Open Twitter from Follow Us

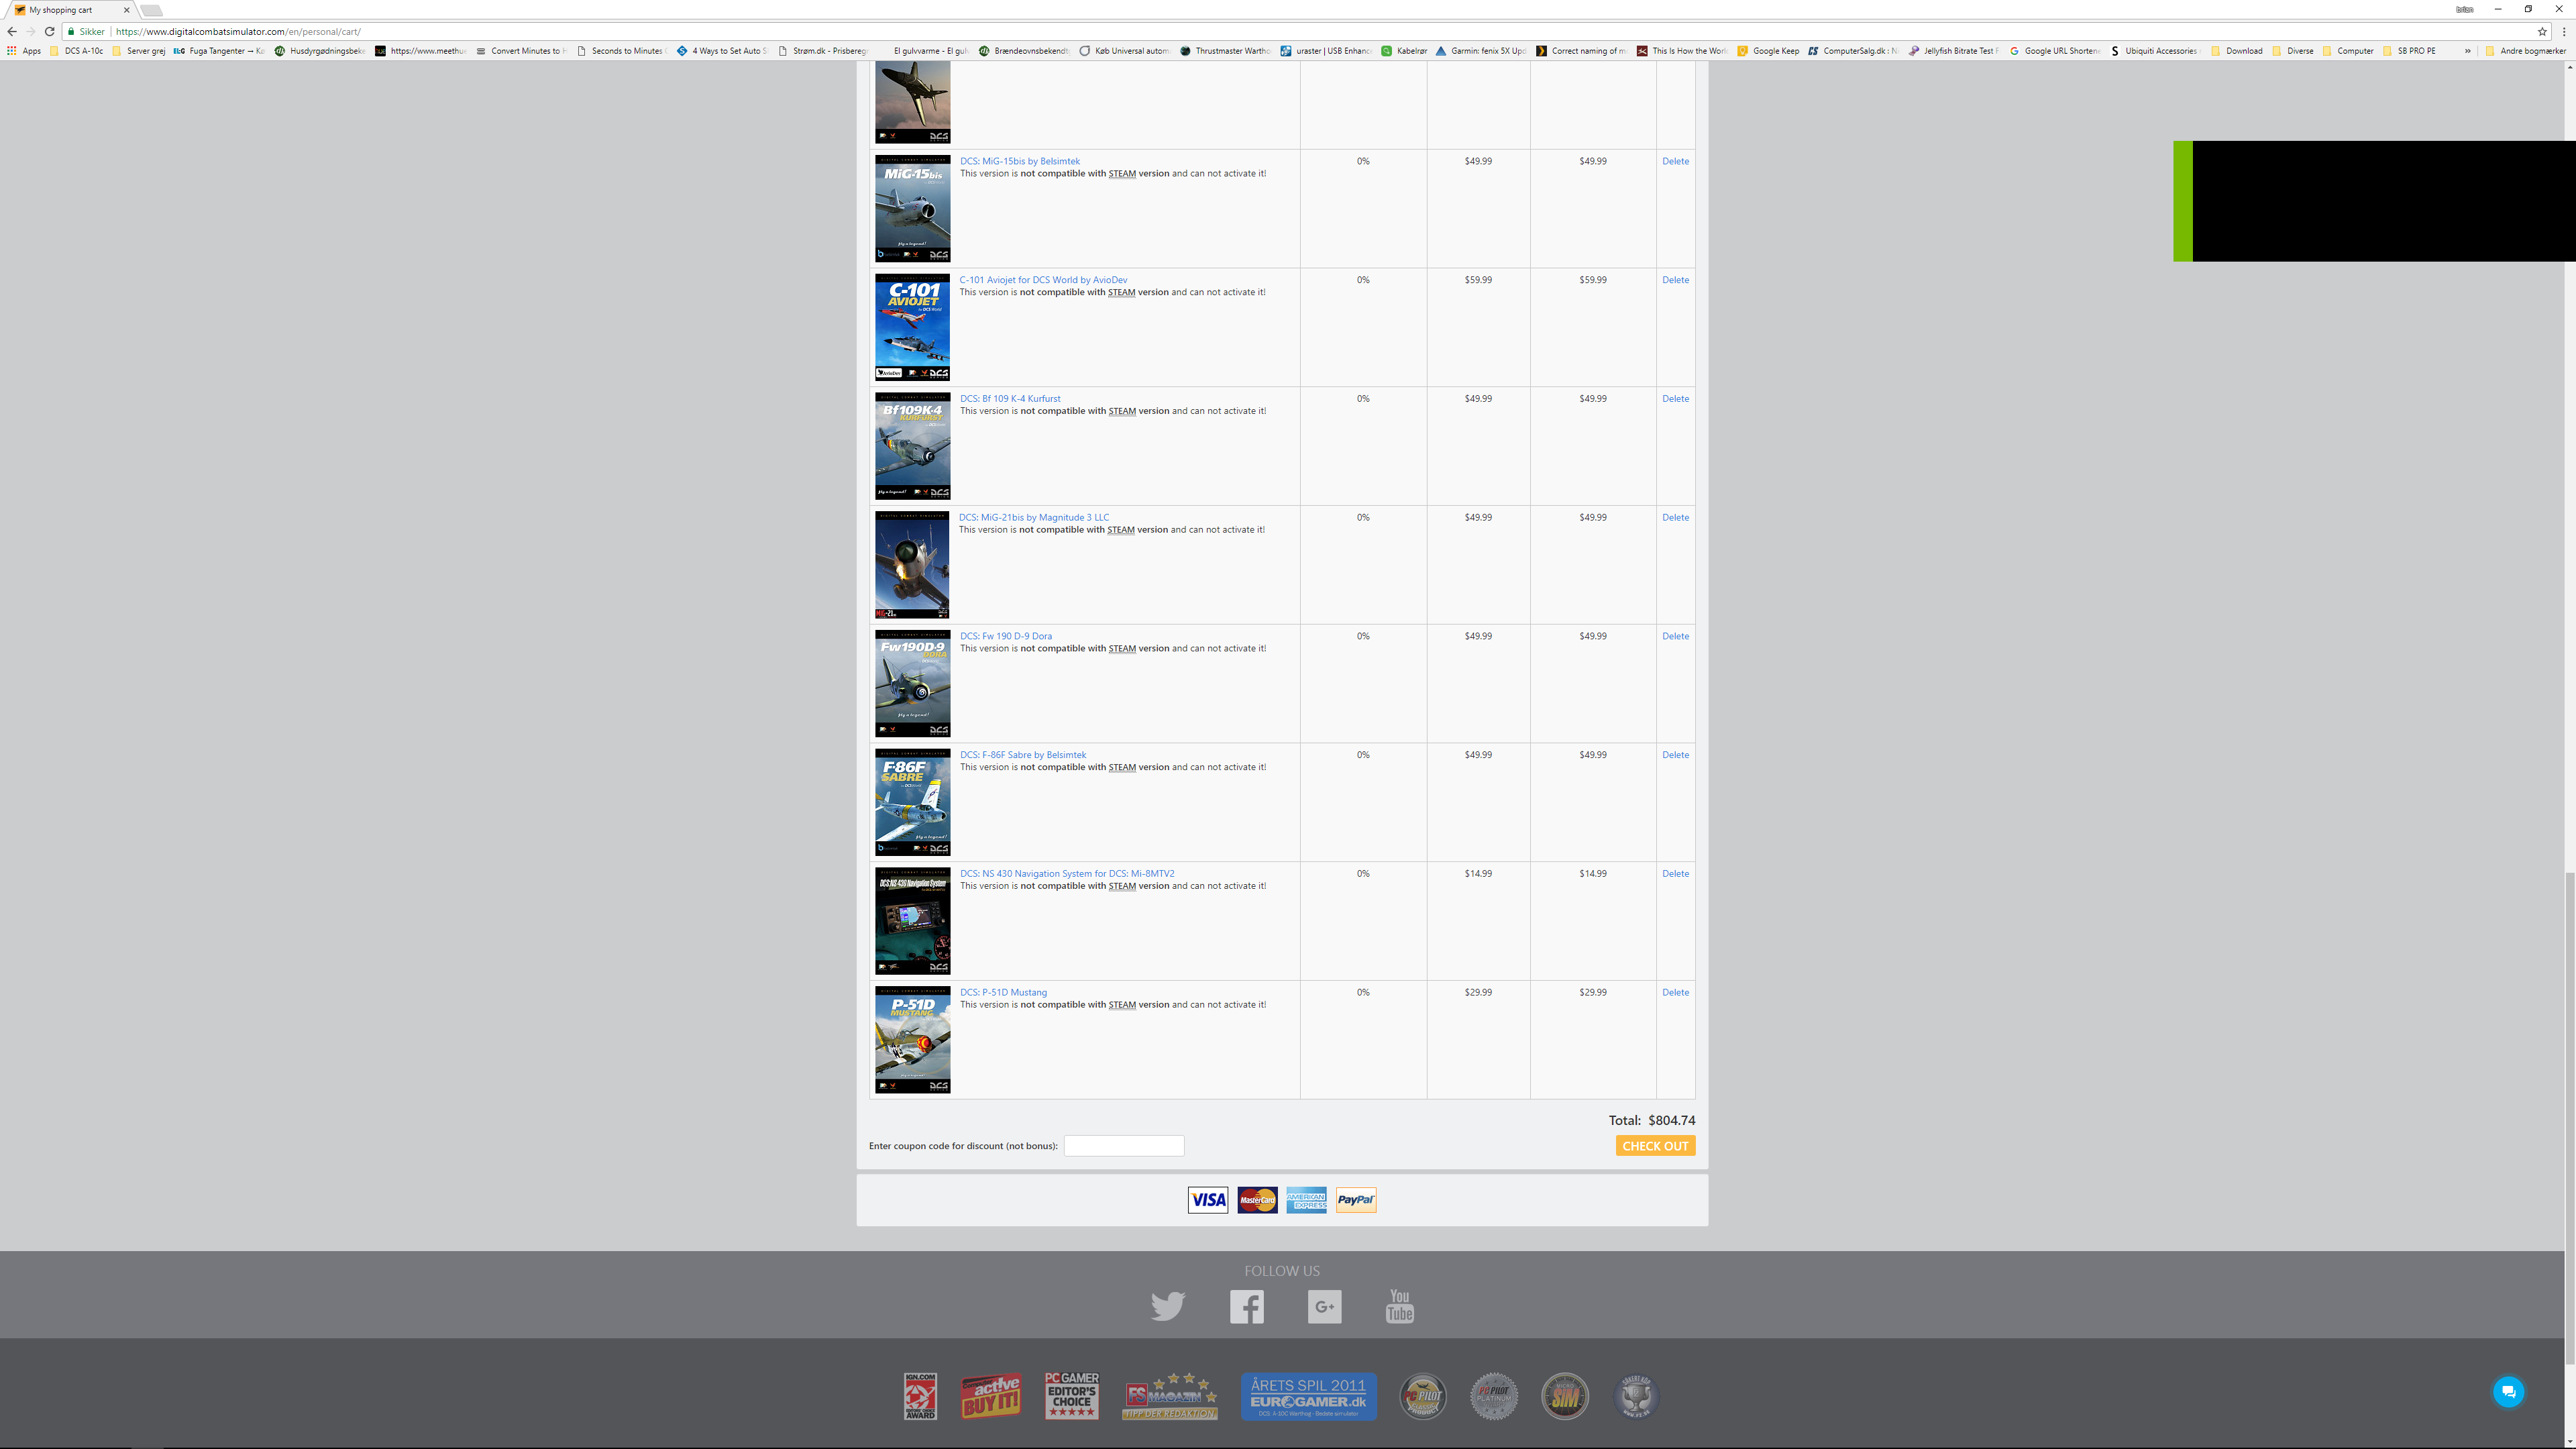click(x=1167, y=1306)
